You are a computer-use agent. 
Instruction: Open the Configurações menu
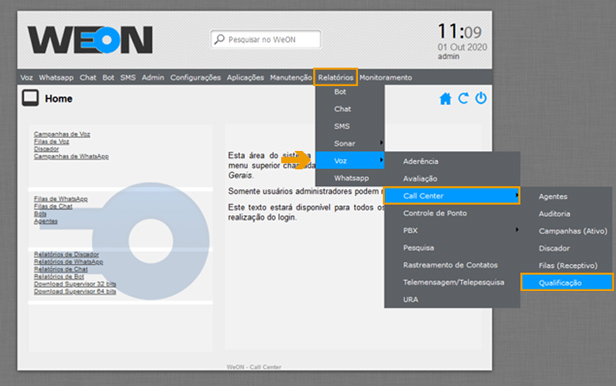click(195, 77)
